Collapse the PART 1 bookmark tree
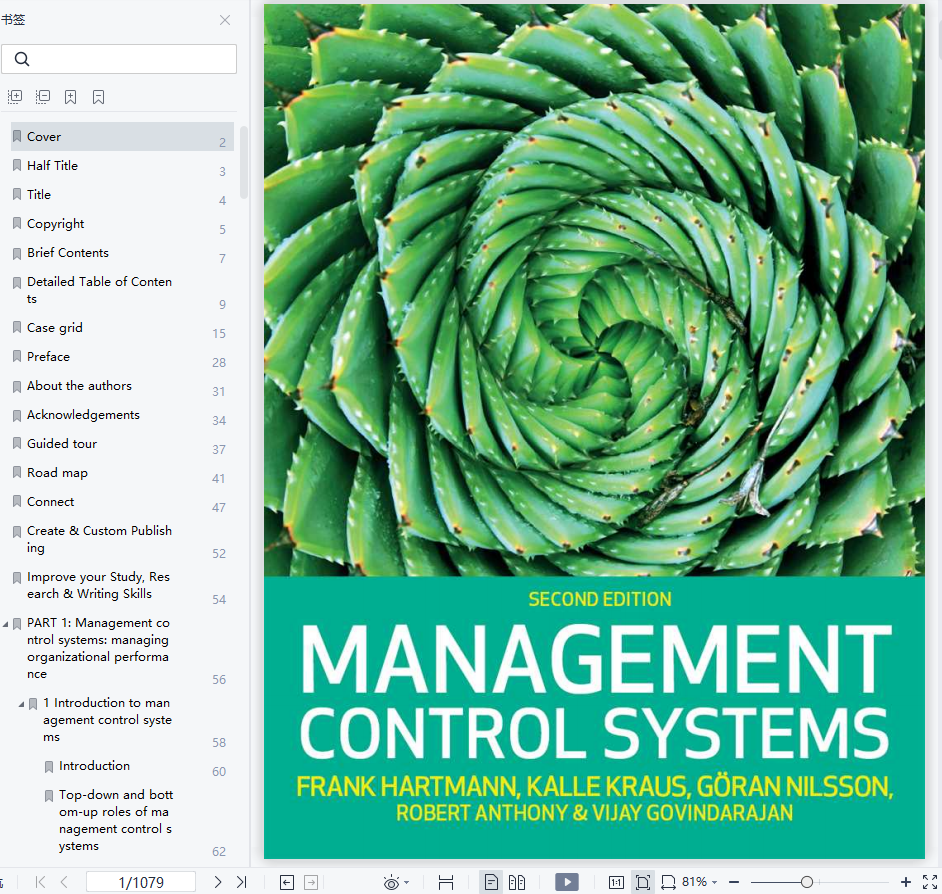942x894 pixels. click(5, 624)
